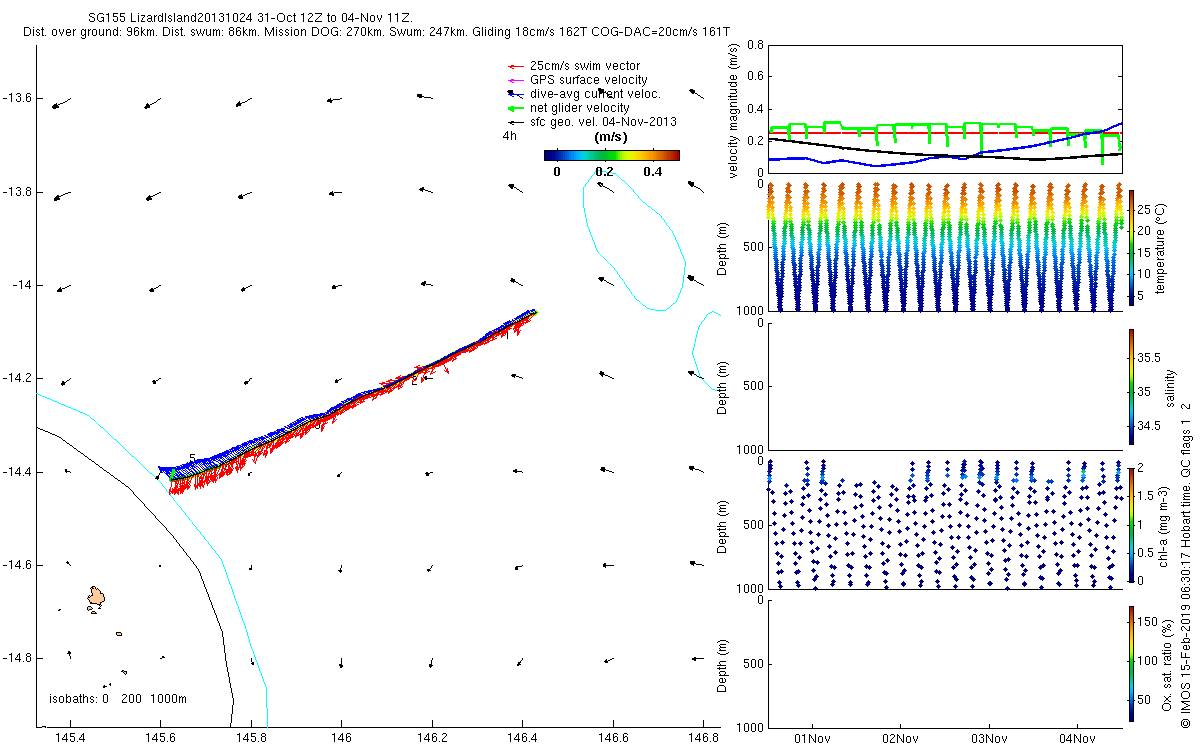
Task: Click the orange Lizard Island shape on map
Action: pos(97,597)
